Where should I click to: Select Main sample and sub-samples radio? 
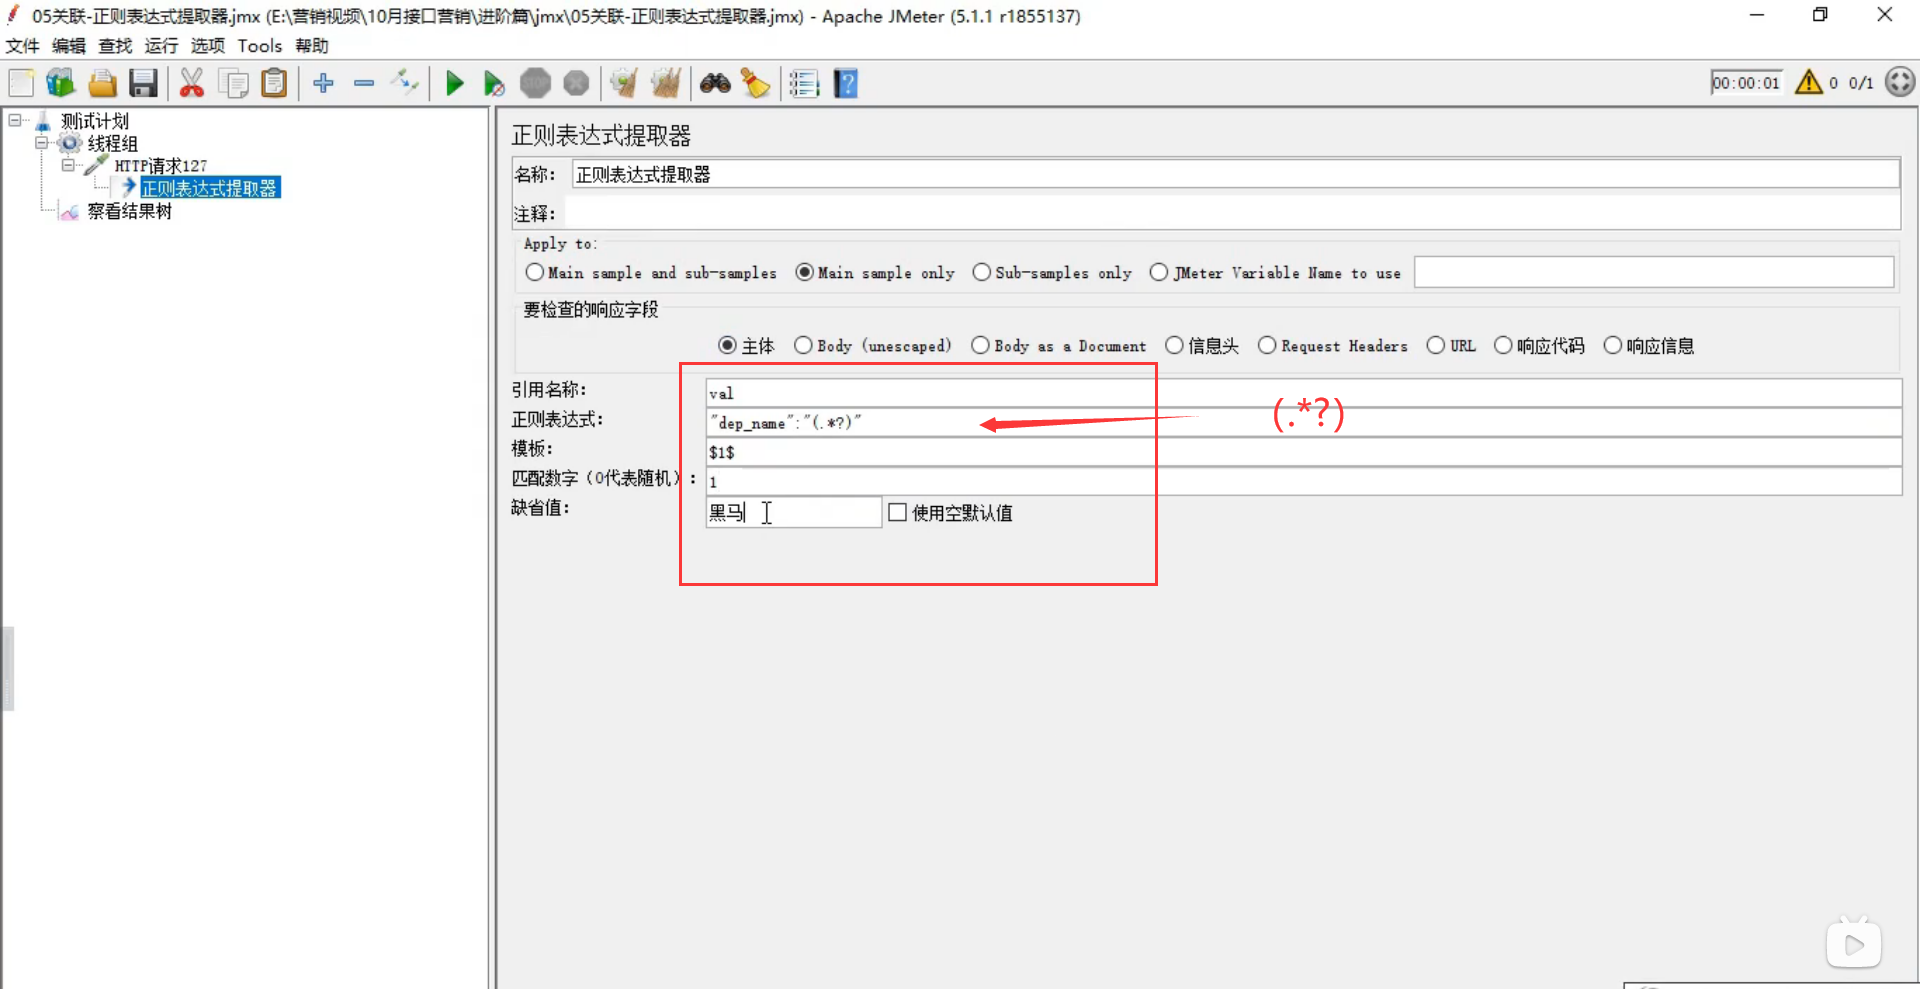point(535,272)
